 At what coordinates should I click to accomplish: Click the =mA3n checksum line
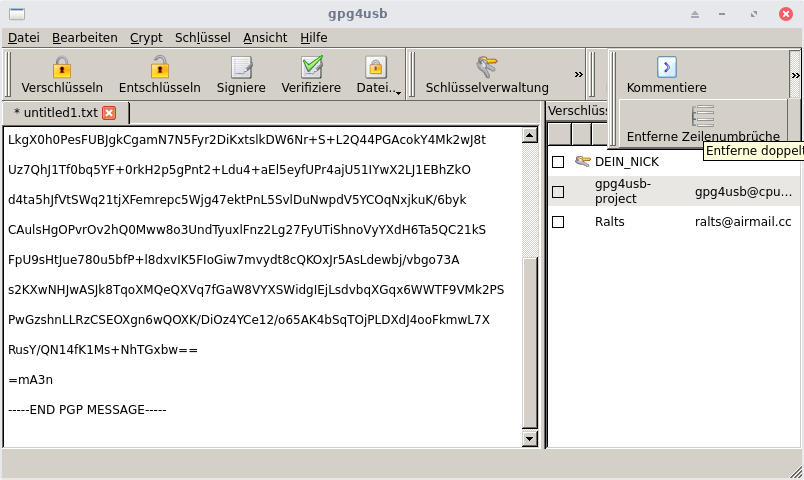(31, 380)
